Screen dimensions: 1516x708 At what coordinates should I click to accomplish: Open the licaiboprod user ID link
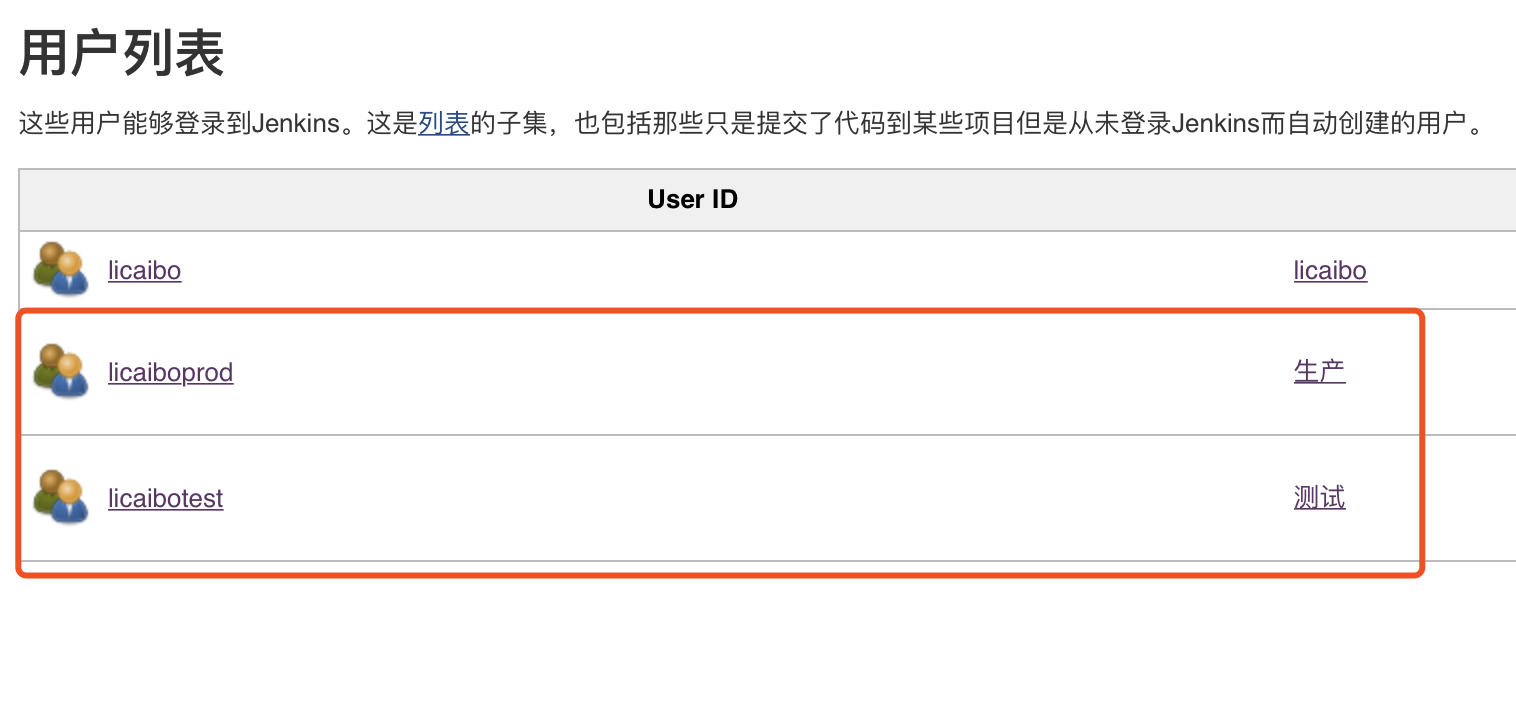170,373
